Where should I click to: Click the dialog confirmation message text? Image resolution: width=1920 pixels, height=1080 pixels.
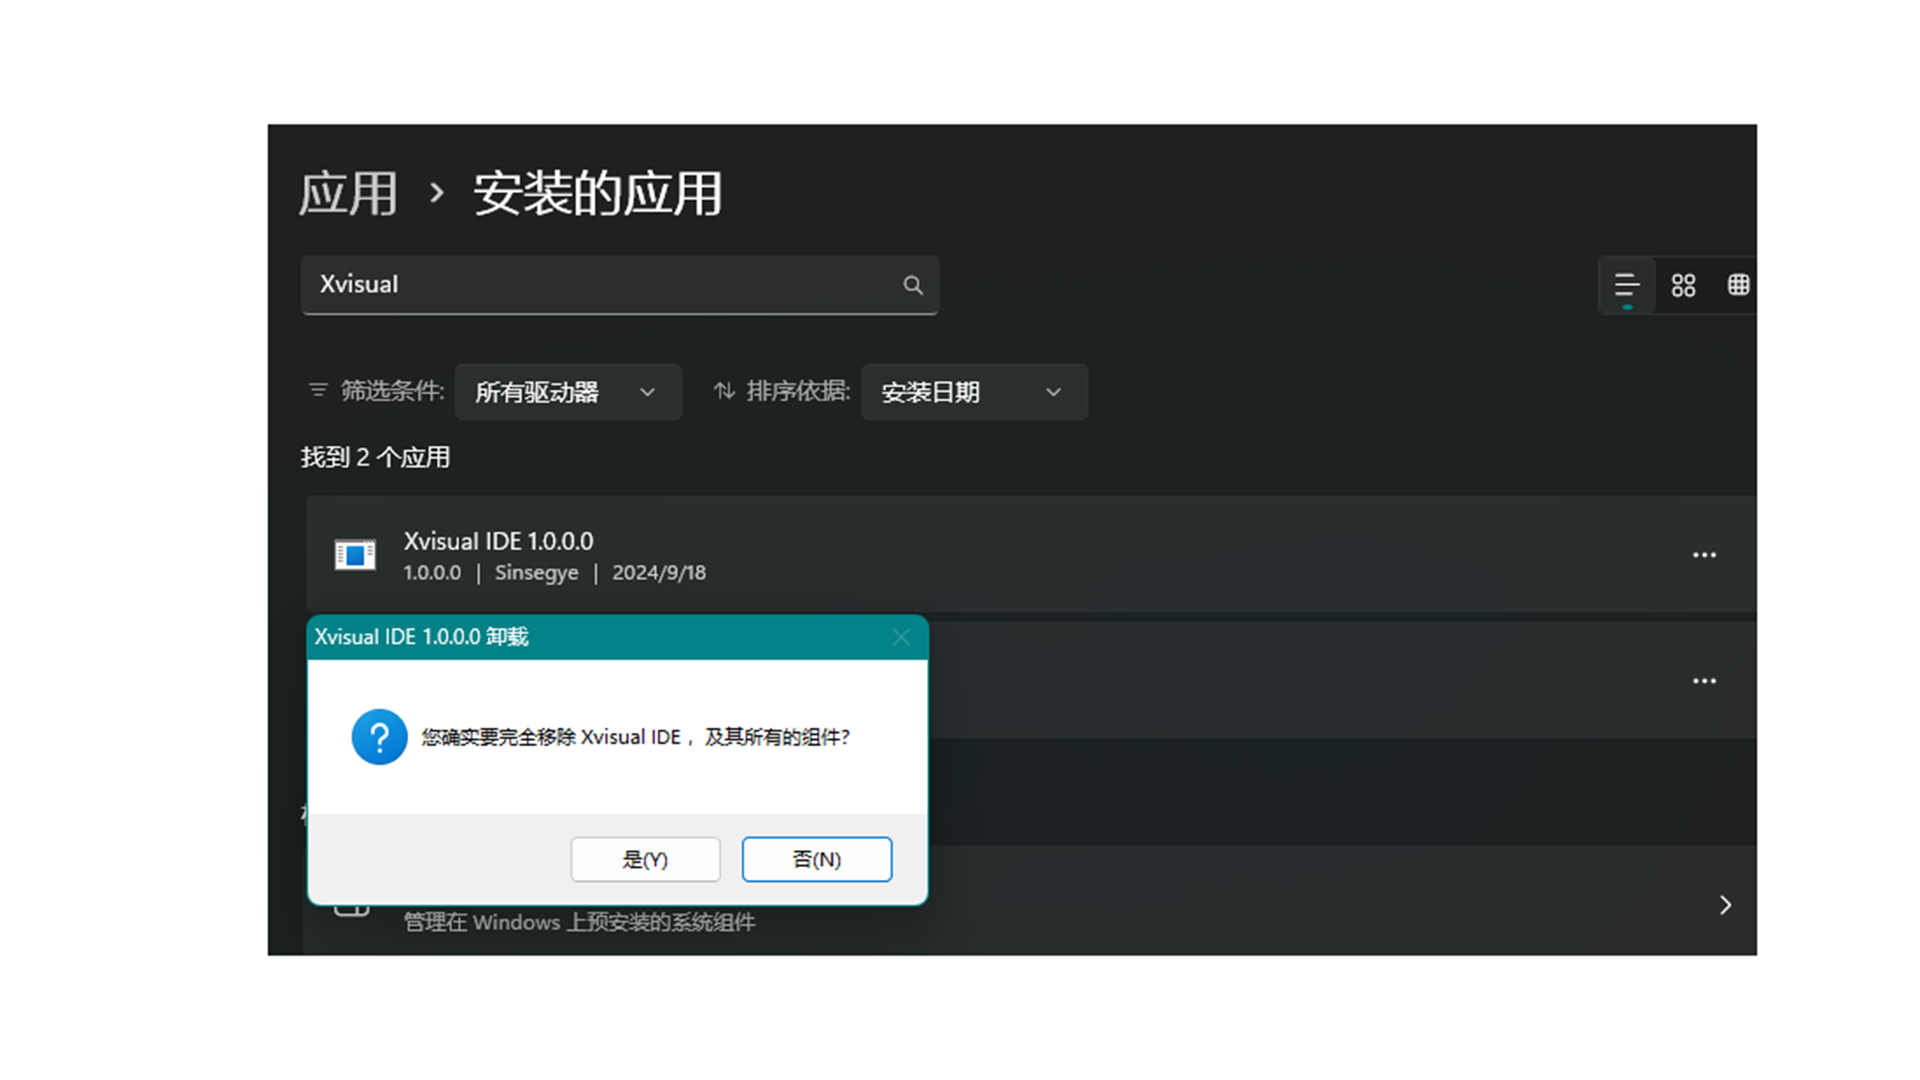click(x=636, y=737)
